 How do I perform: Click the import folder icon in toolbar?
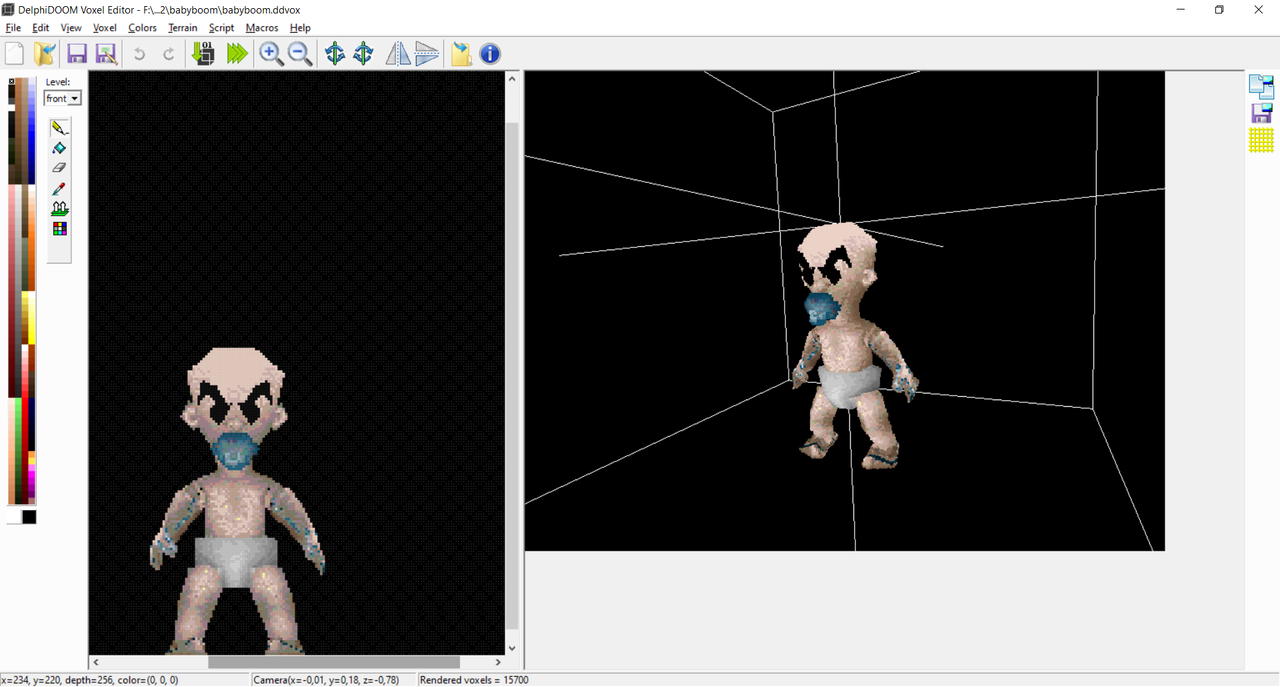click(x=461, y=54)
